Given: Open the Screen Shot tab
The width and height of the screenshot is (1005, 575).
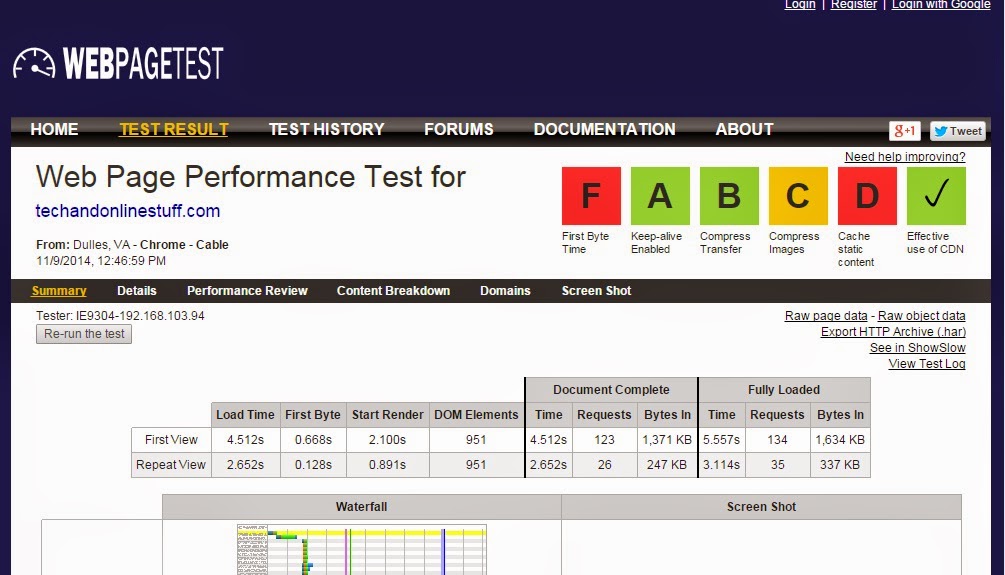Looking at the screenshot, I should click(x=596, y=290).
